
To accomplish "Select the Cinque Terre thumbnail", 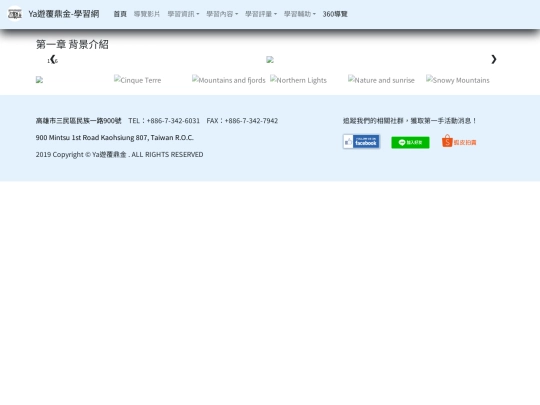I will coord(137,80).
